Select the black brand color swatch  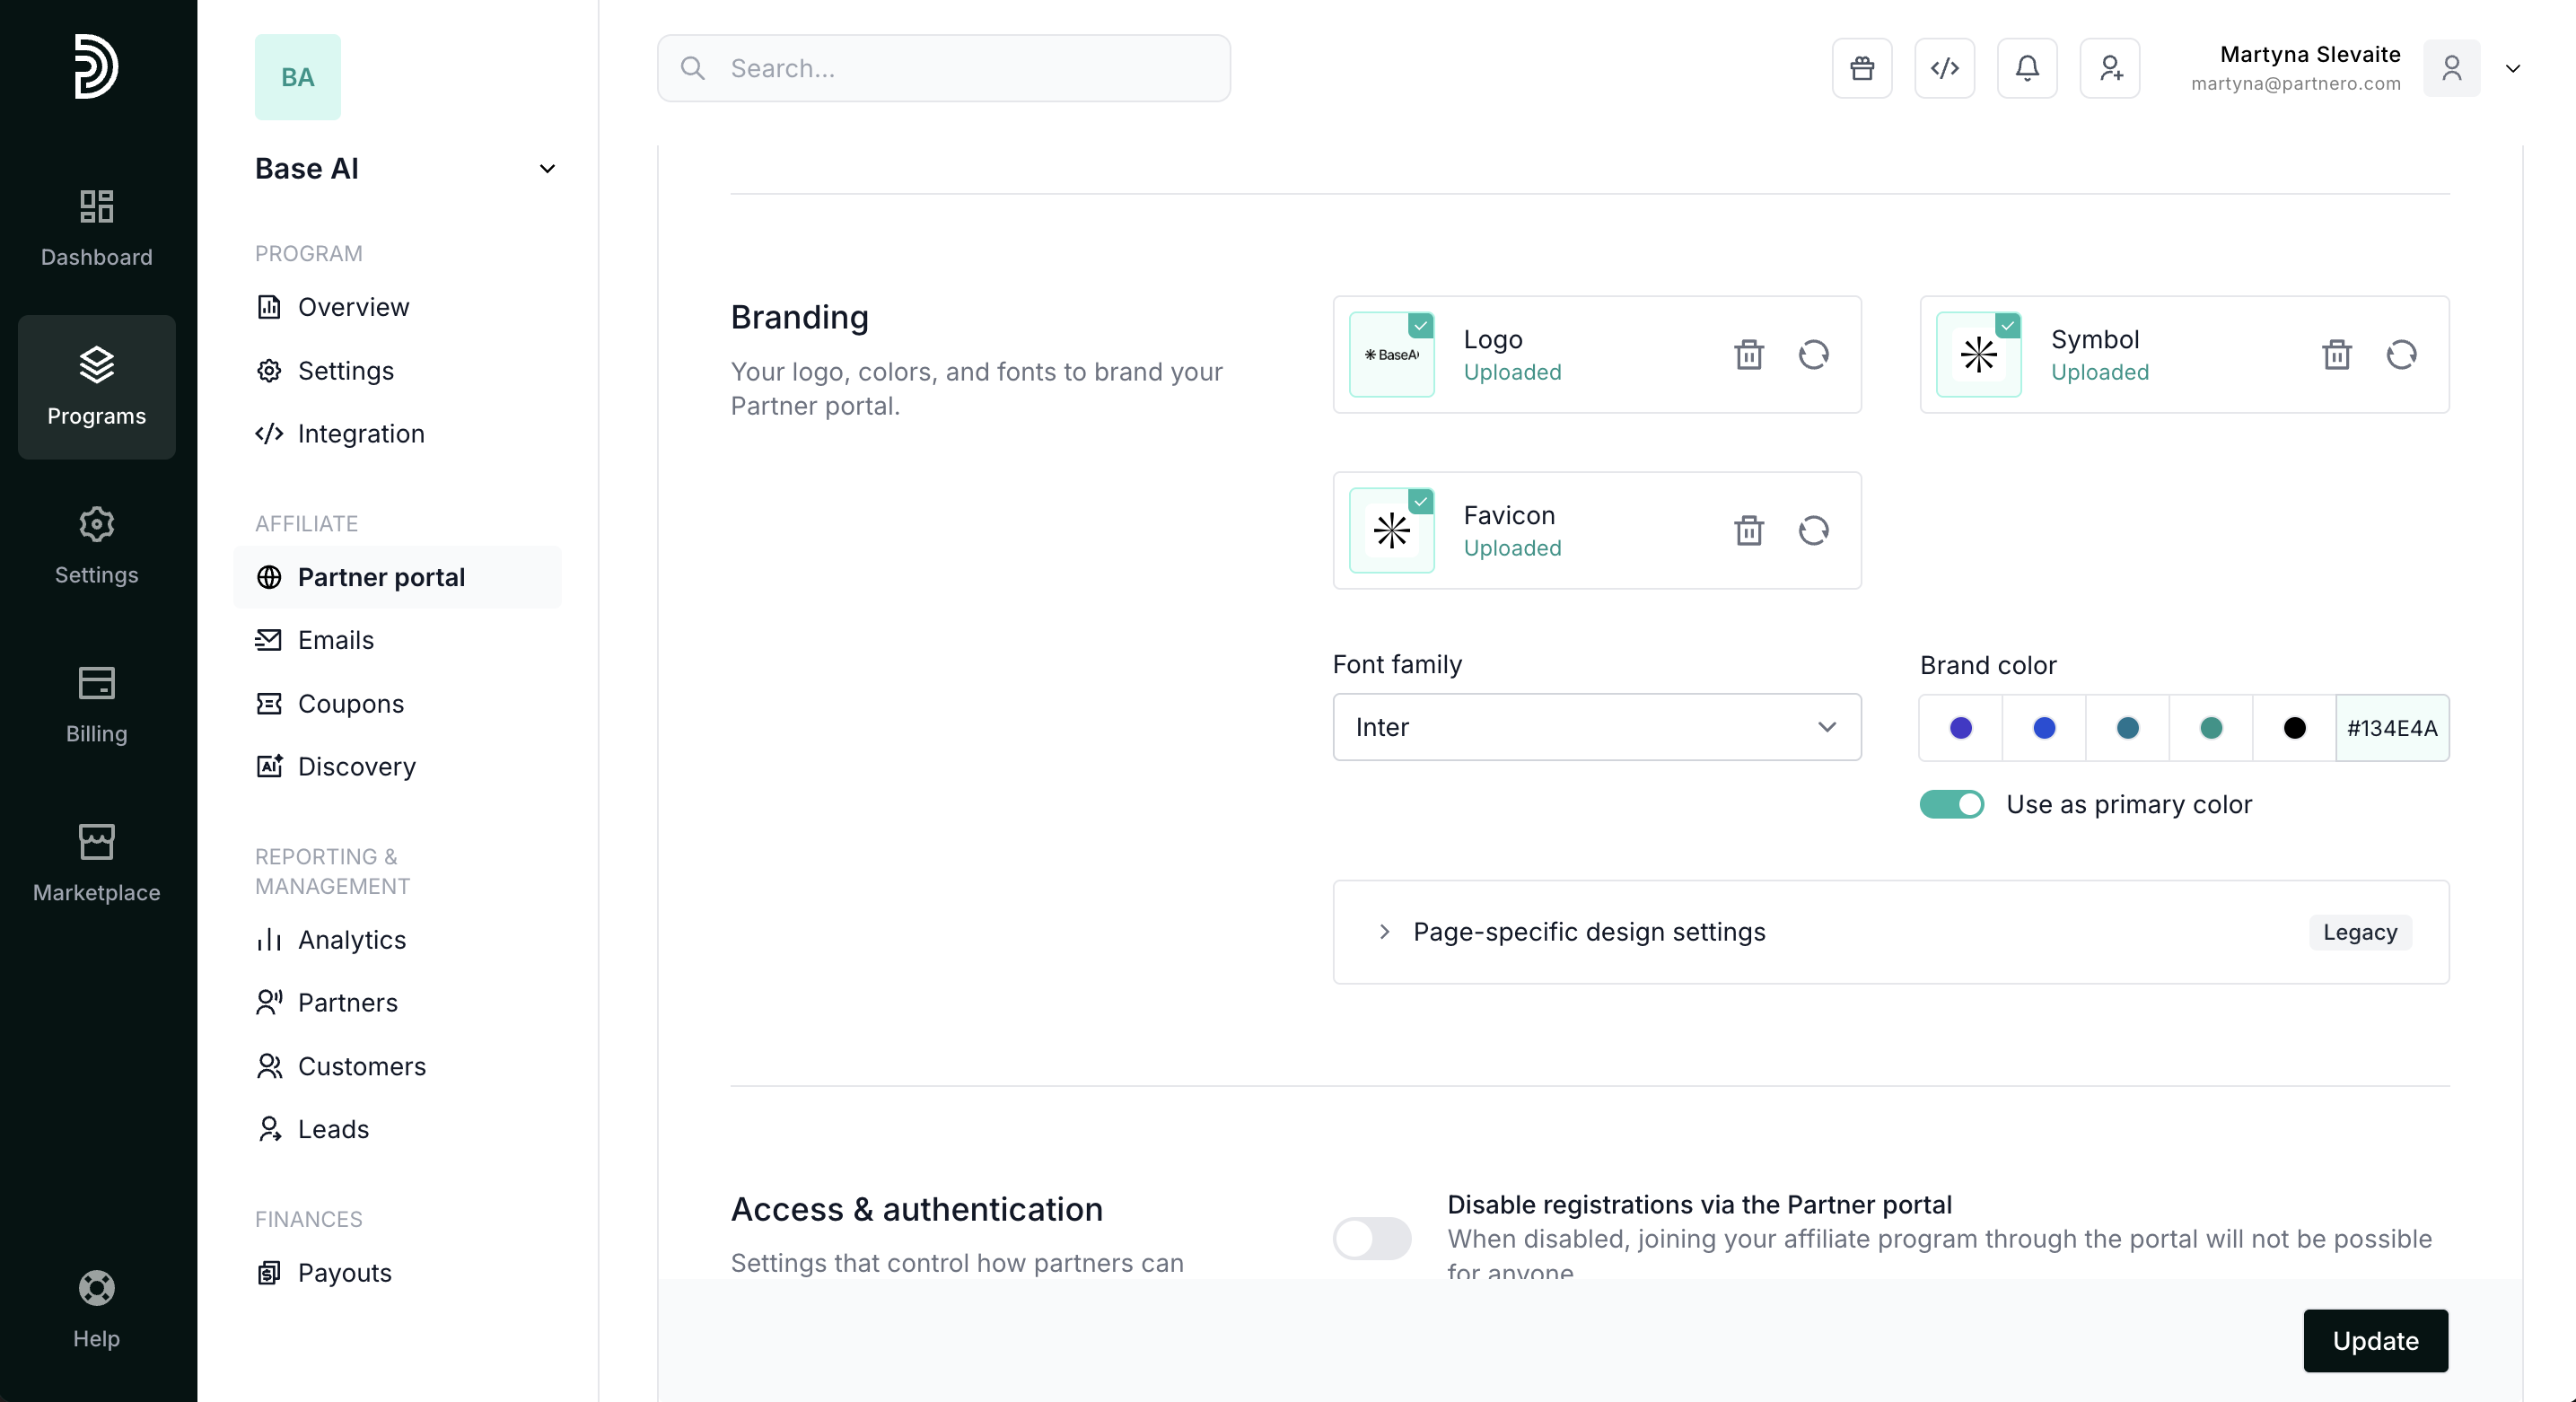(x=2294, y=728)
